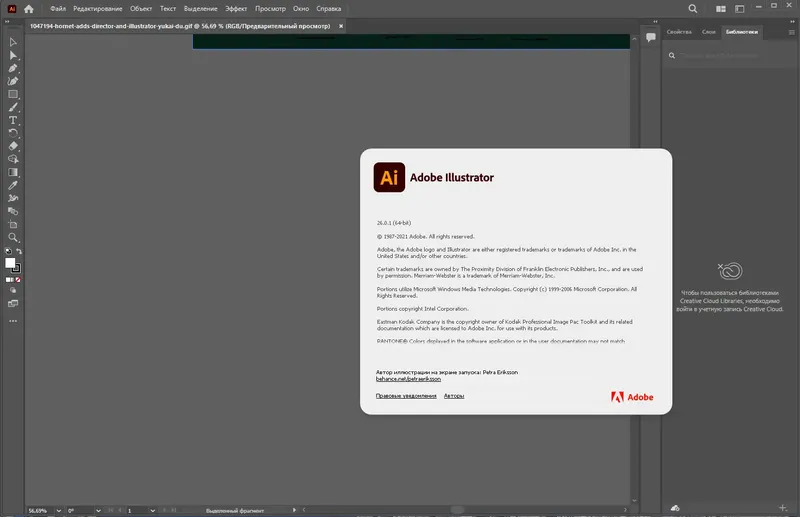Select the Rectangle tool

coord(13,94)
